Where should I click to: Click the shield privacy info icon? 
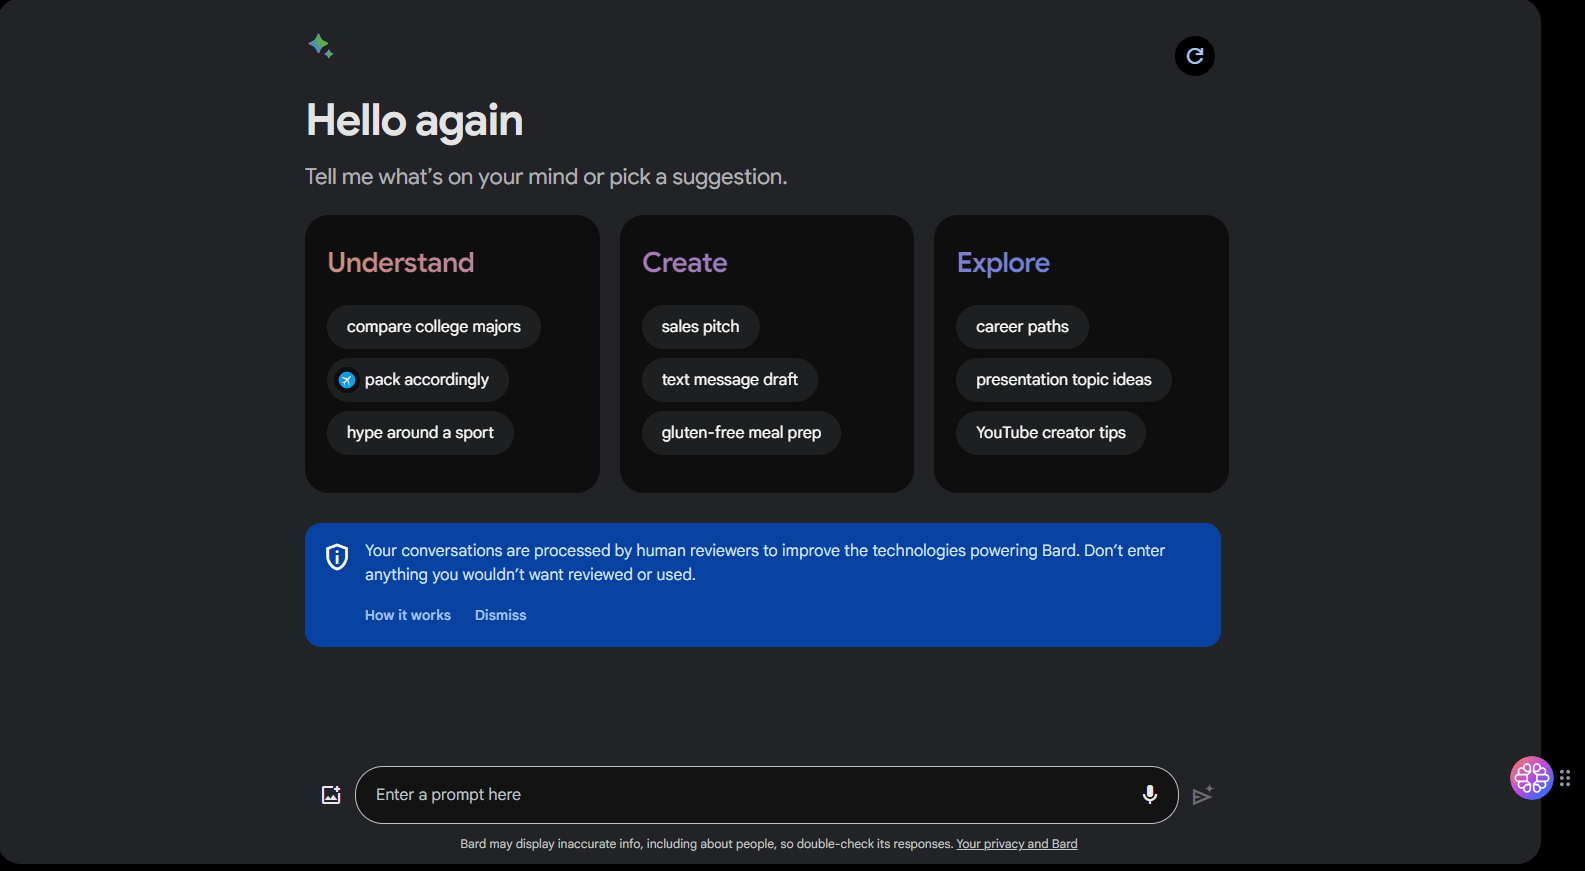point(337,557)
